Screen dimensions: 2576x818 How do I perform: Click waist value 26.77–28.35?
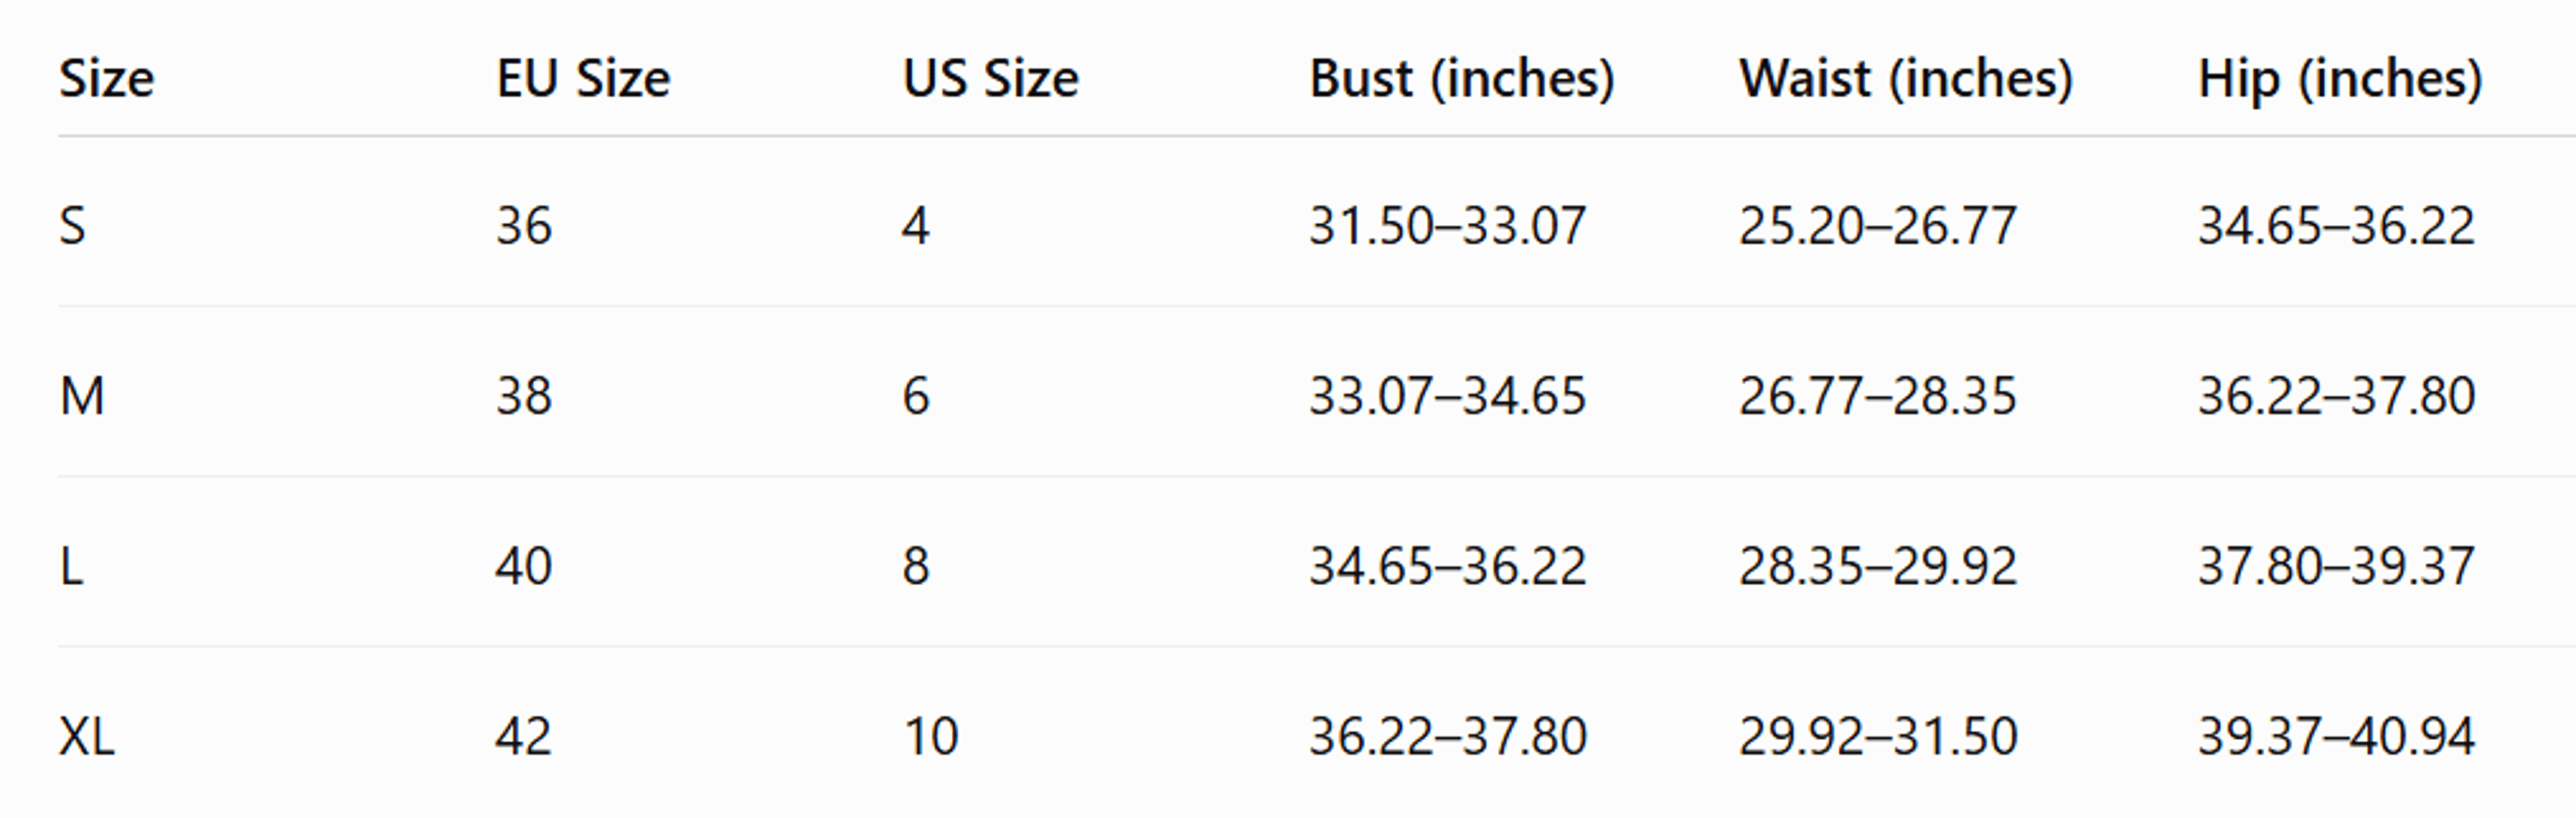pos(1878,395)
